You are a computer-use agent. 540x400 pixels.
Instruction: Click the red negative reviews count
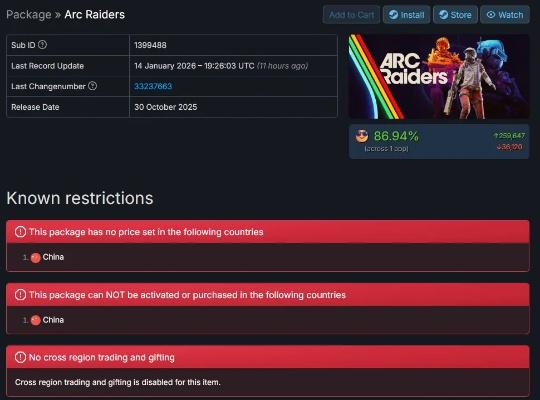[x=510, y=147]
